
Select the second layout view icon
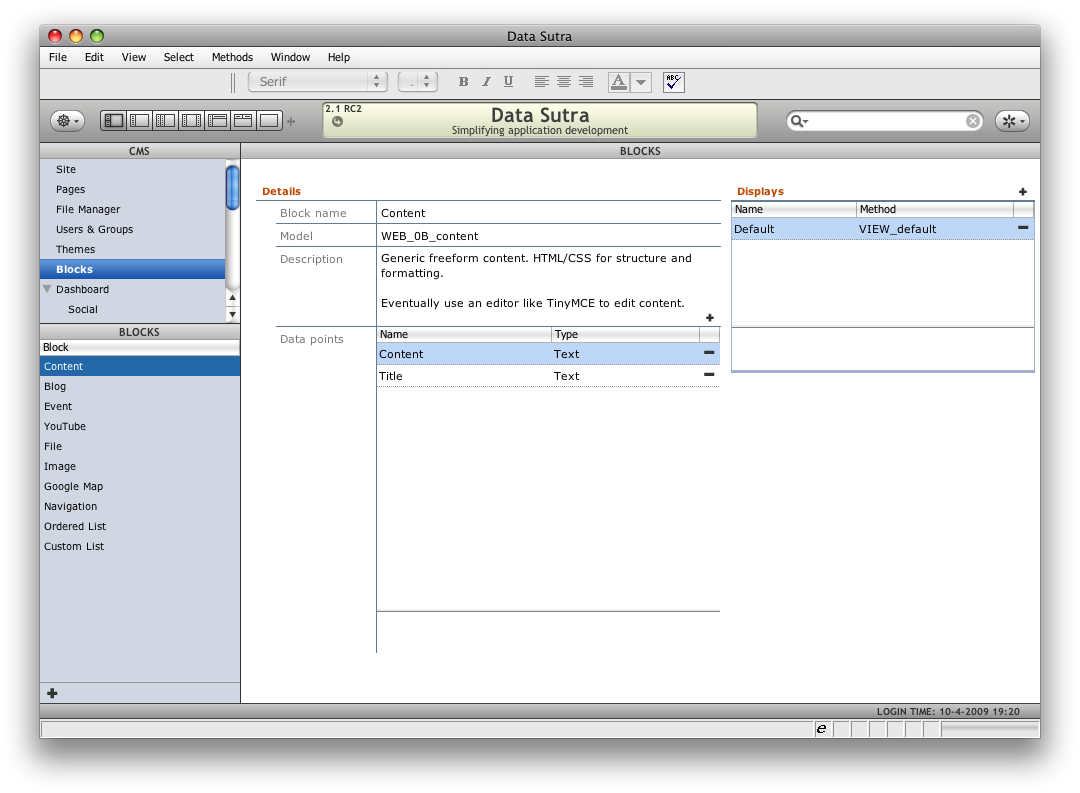(x=140, y=121)
